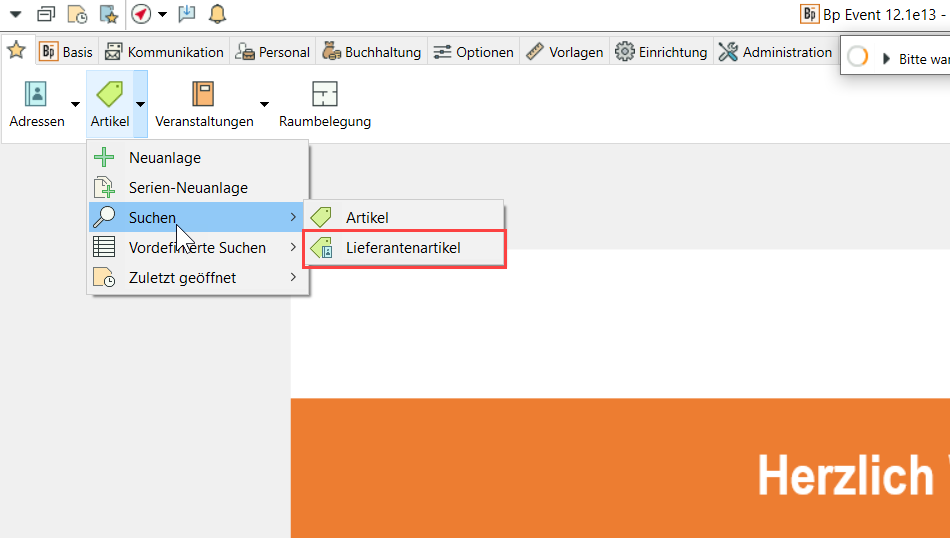Select Lieferantenartikel from the Suchen submenu
Screen dimensions: 950x538
click(x=403, y=247)
